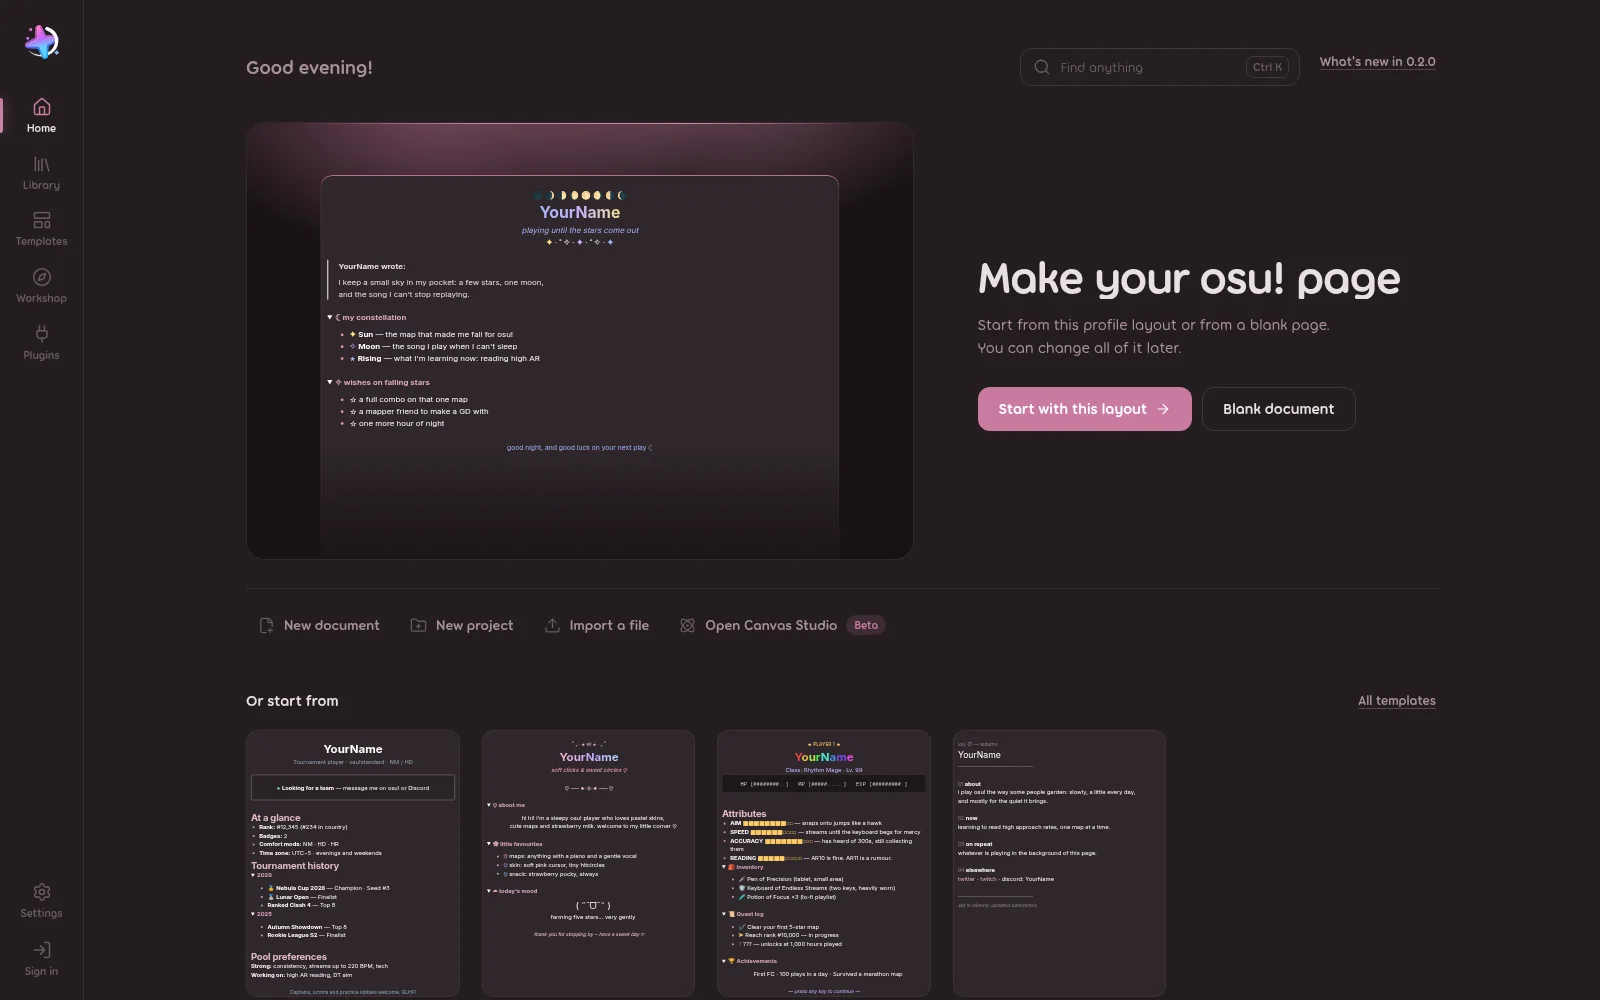1600x1000 pixels.
Task: Click the large moon-phase profile preview
Action: point(580,341)
